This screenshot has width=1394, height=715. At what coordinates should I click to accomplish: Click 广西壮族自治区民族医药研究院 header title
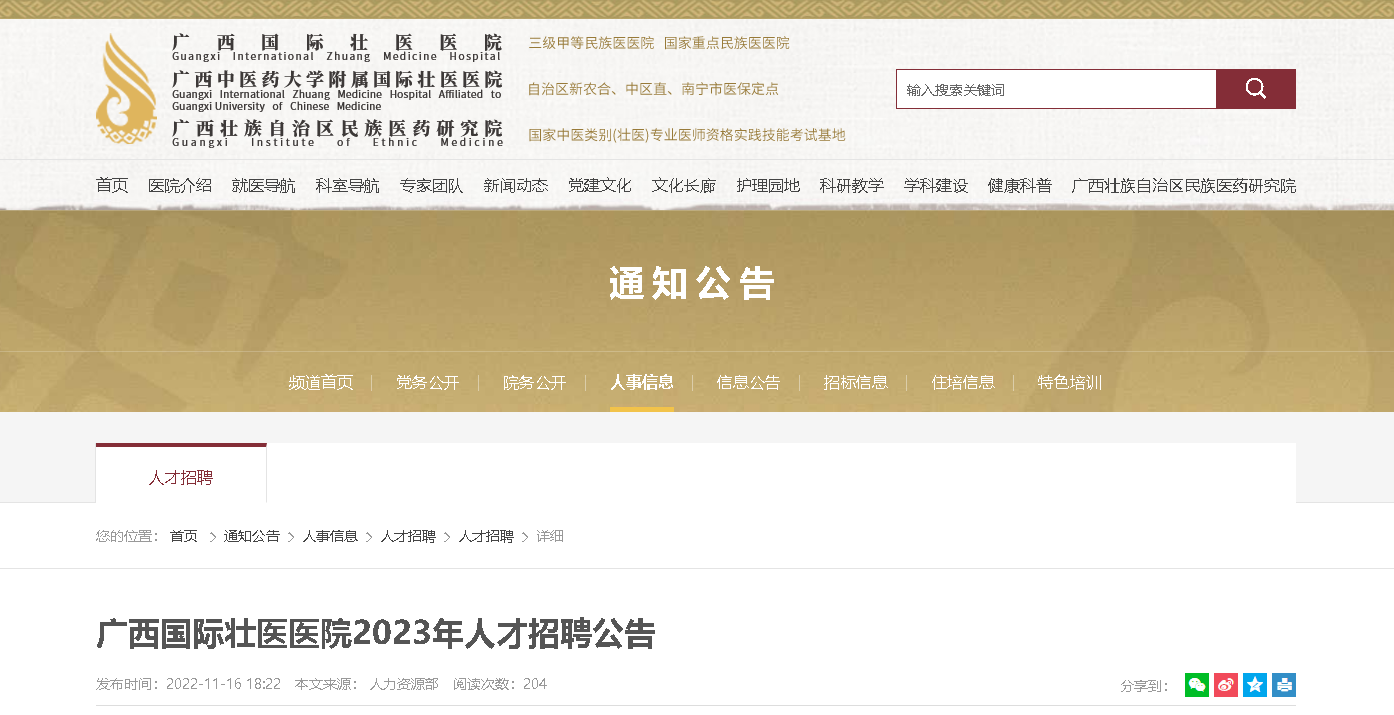coord(337,128)
